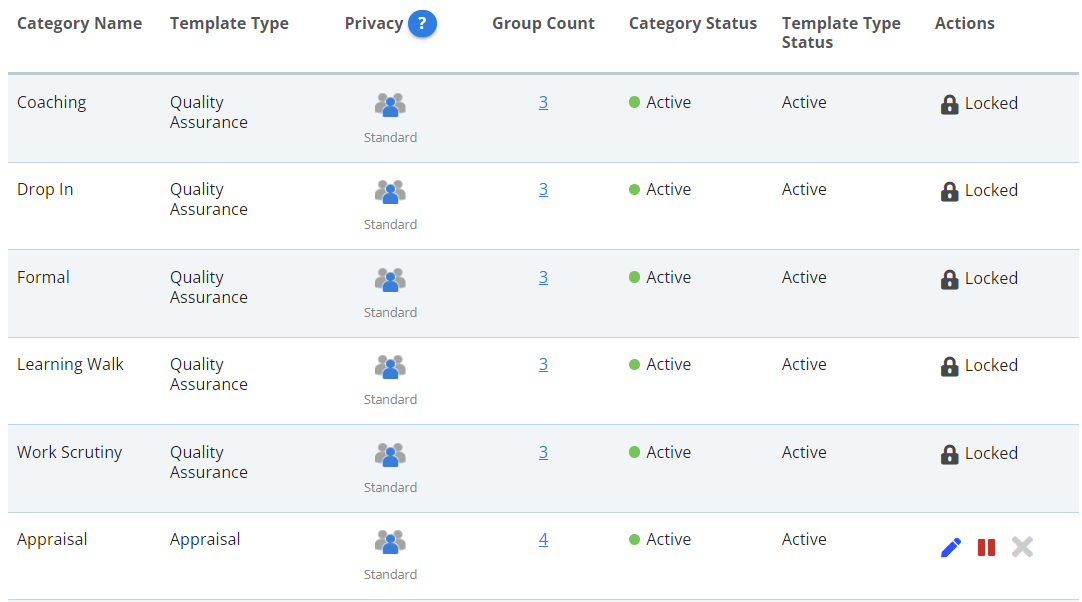Sort by Template Type column header
1082x602 pixels.
229,23
